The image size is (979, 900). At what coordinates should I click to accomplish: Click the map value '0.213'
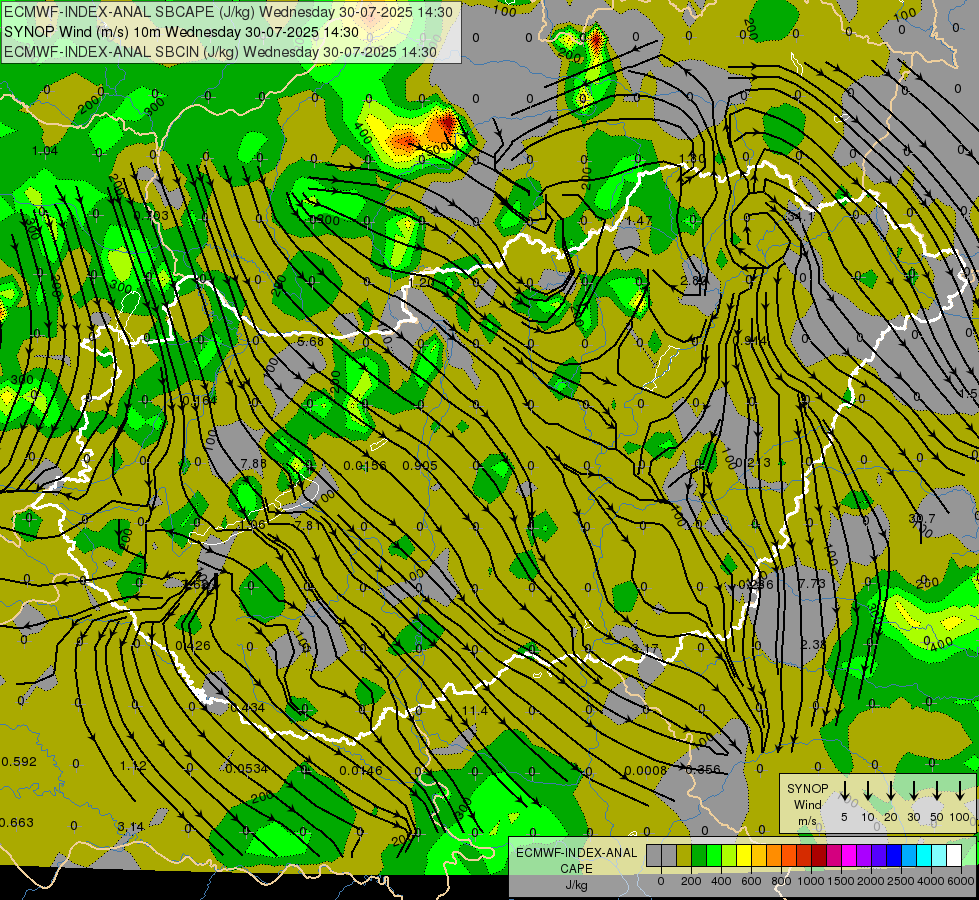pyautogui.click(x=753, y=463)
